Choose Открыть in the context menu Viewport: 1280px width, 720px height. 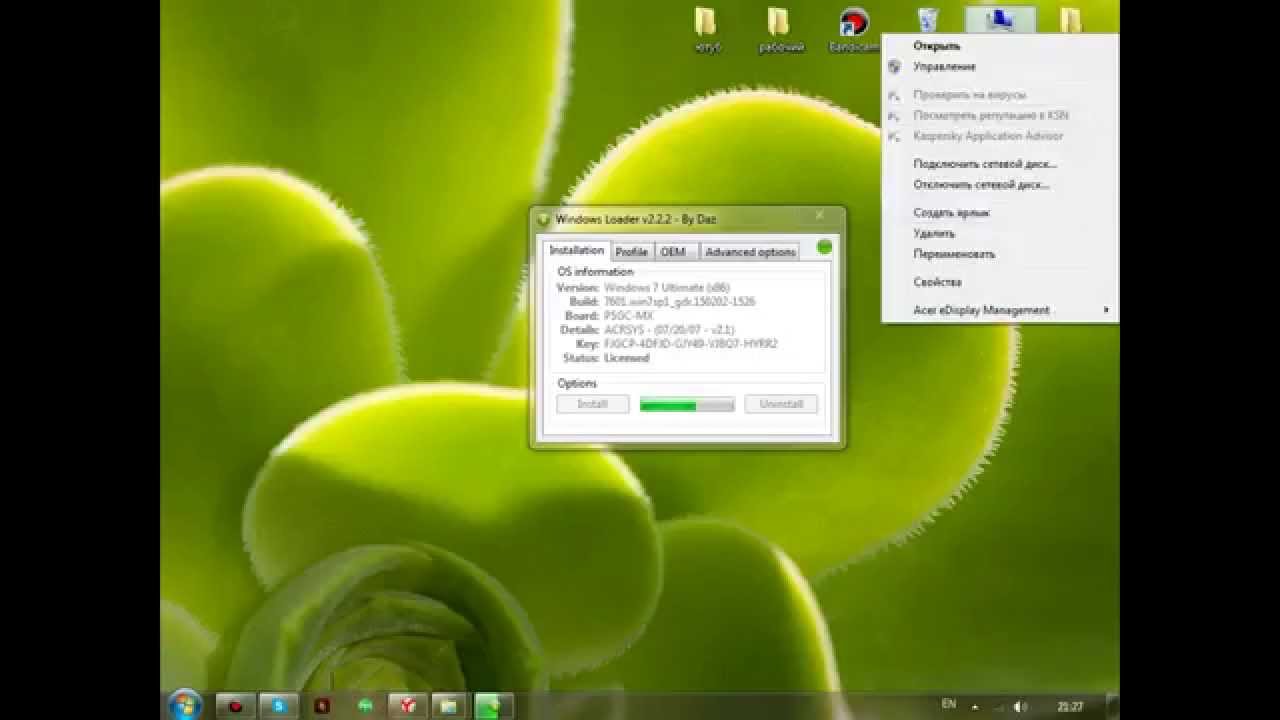pyautogui.click(x=936, y=46)
